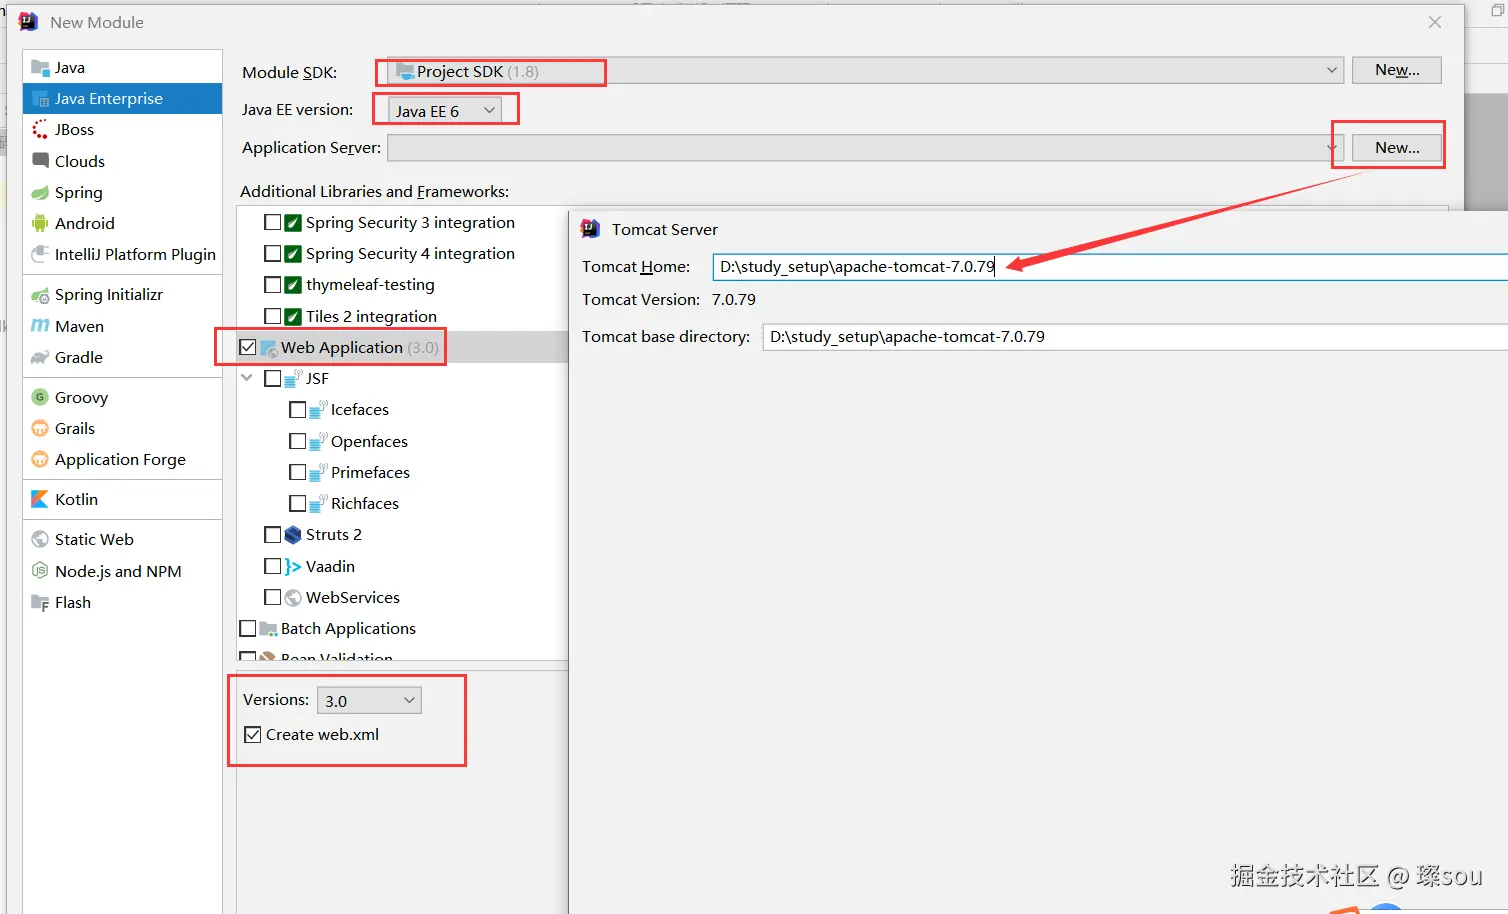This screenshot has width=1508, height=914.
Task: Click the Java Enterprise icon in sidebar
Action: [x=40, y=99]
